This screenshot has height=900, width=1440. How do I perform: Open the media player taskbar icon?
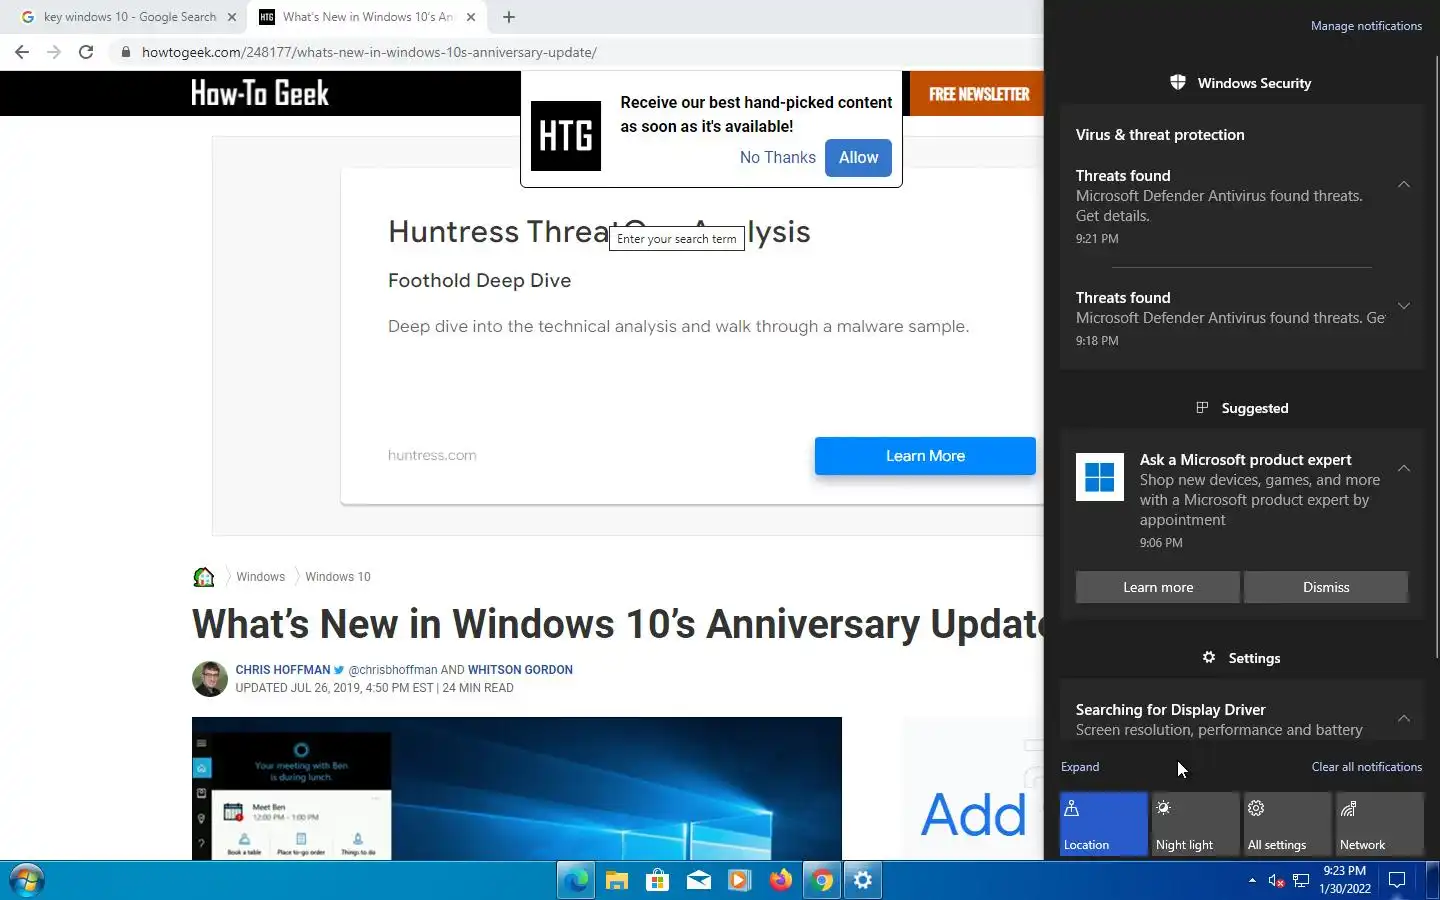[x=740, y=880]
